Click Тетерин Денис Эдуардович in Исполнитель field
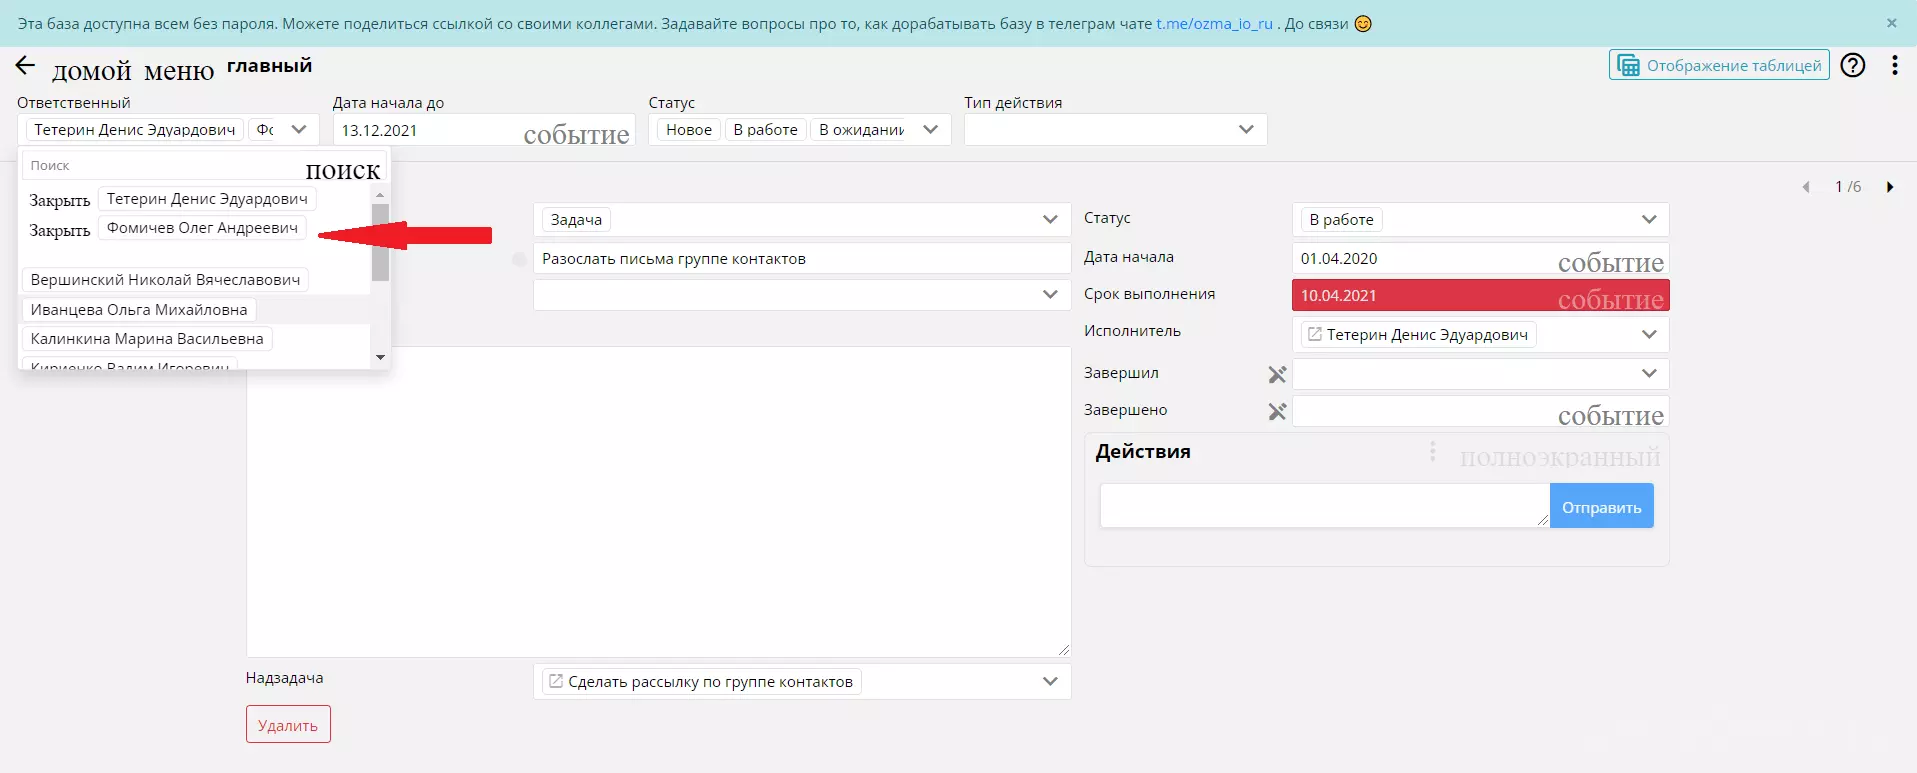1917x773 pixels. coord(1427,335)
